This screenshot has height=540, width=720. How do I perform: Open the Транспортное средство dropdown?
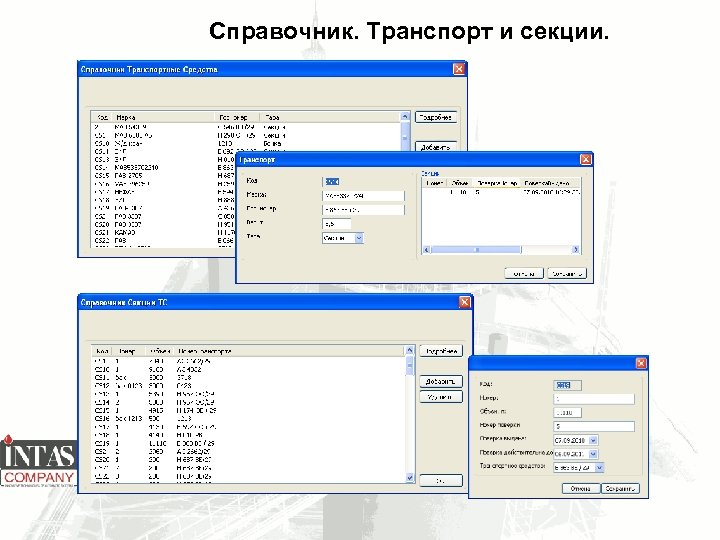[599, 467]
